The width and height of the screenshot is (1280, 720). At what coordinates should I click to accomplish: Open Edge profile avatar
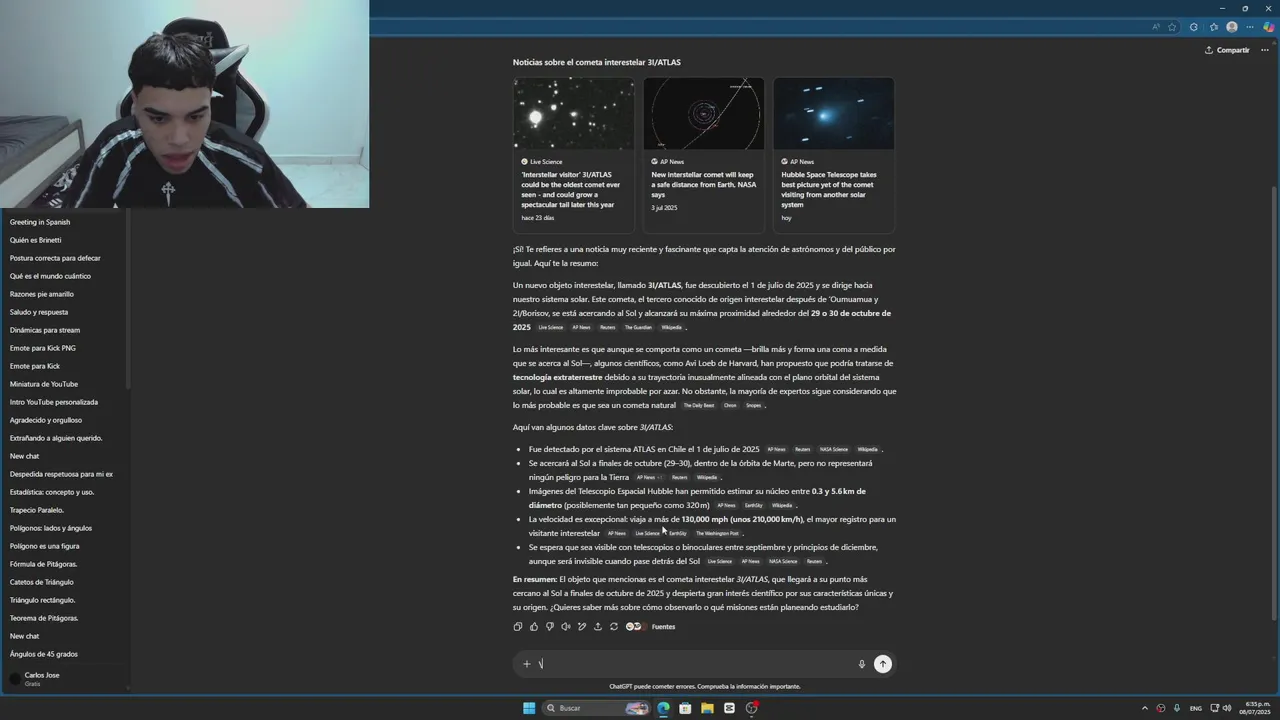(1232, 27)
